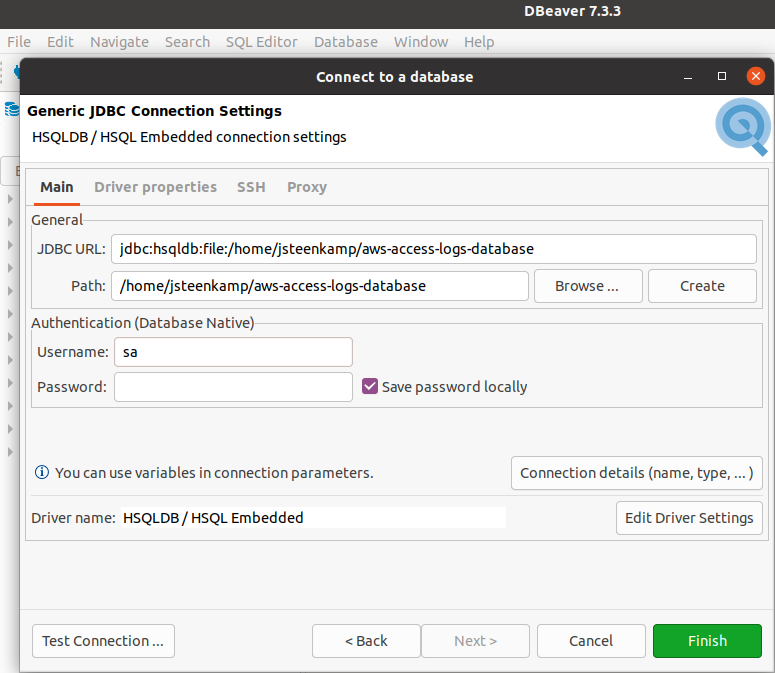Switch to the Main tab

(57, 187)
